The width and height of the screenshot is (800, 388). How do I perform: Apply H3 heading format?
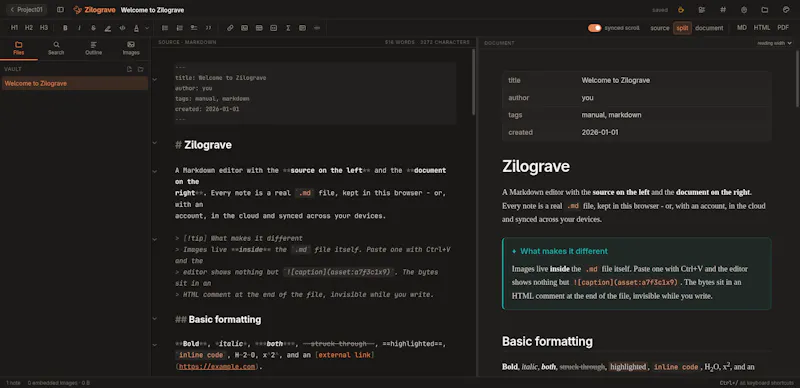pyautogui.click(x=44, y=28)
